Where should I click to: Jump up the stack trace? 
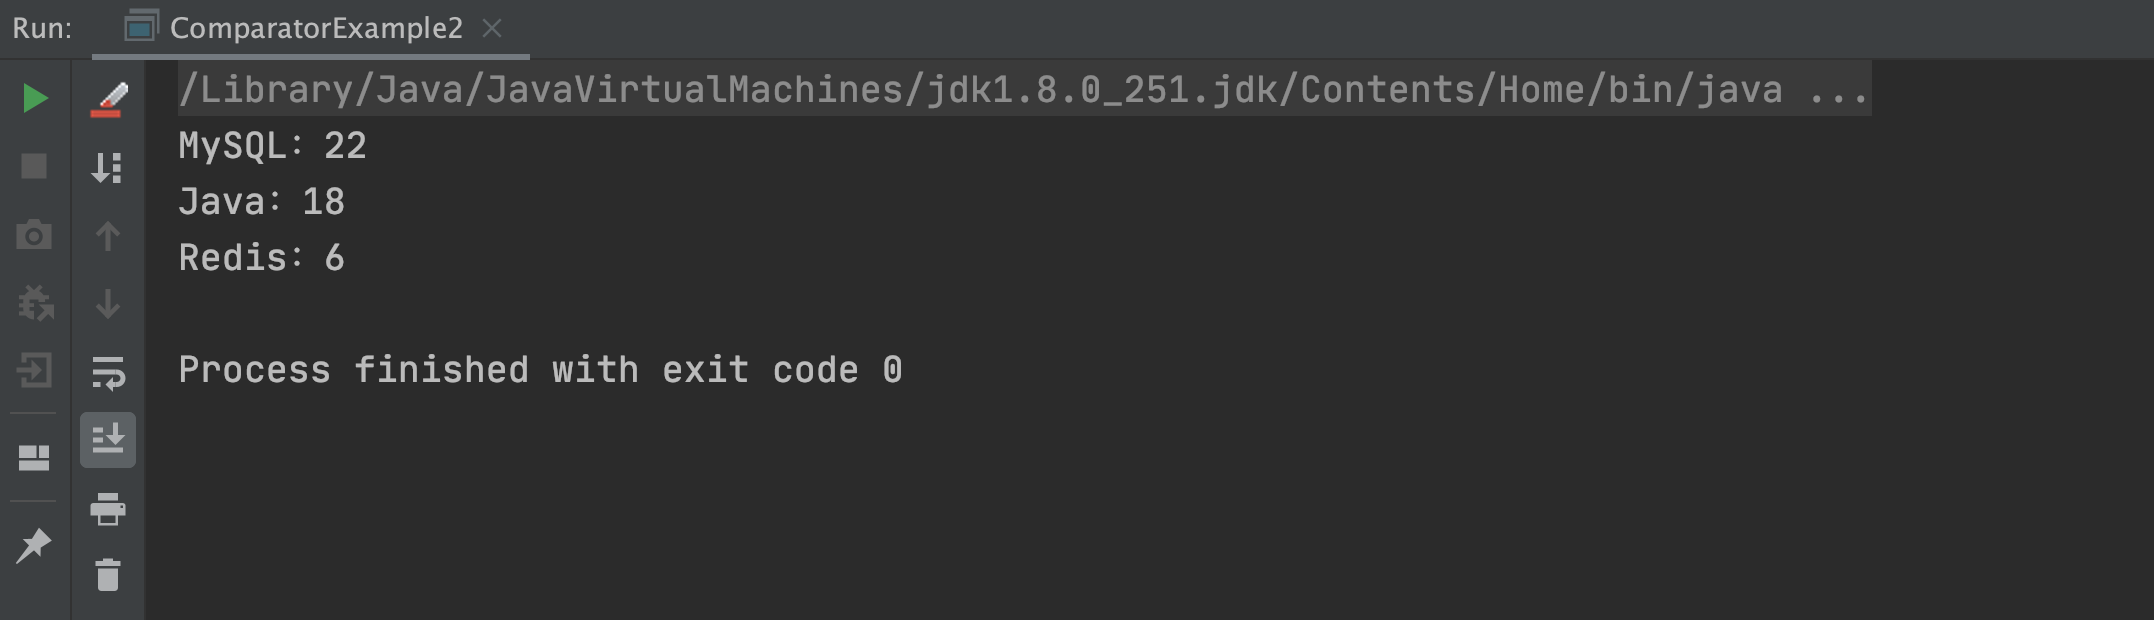click(107, 236)
